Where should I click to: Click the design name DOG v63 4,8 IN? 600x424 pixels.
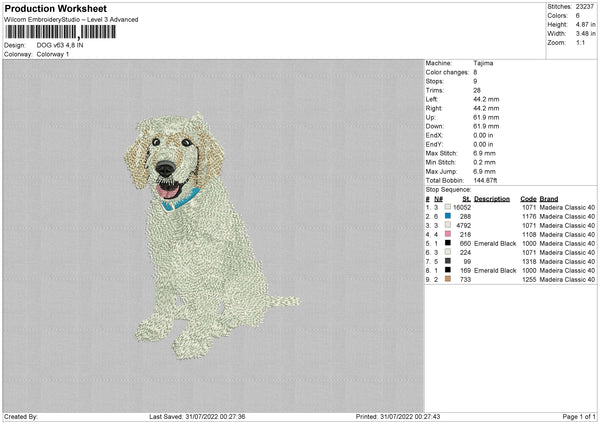pyautogui.click(x=63, y=46)
